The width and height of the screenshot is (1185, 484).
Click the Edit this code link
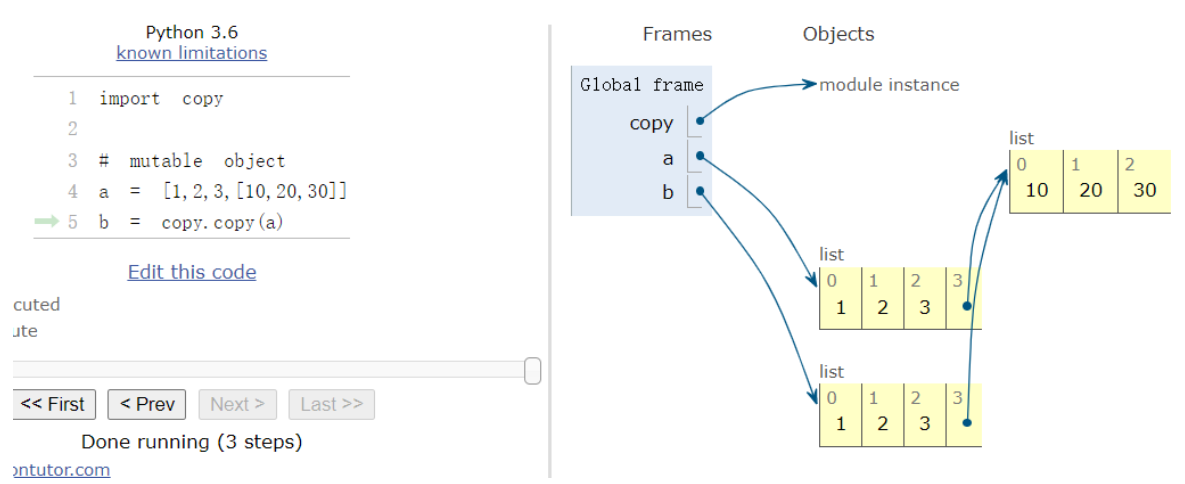[x=192, y=272]
